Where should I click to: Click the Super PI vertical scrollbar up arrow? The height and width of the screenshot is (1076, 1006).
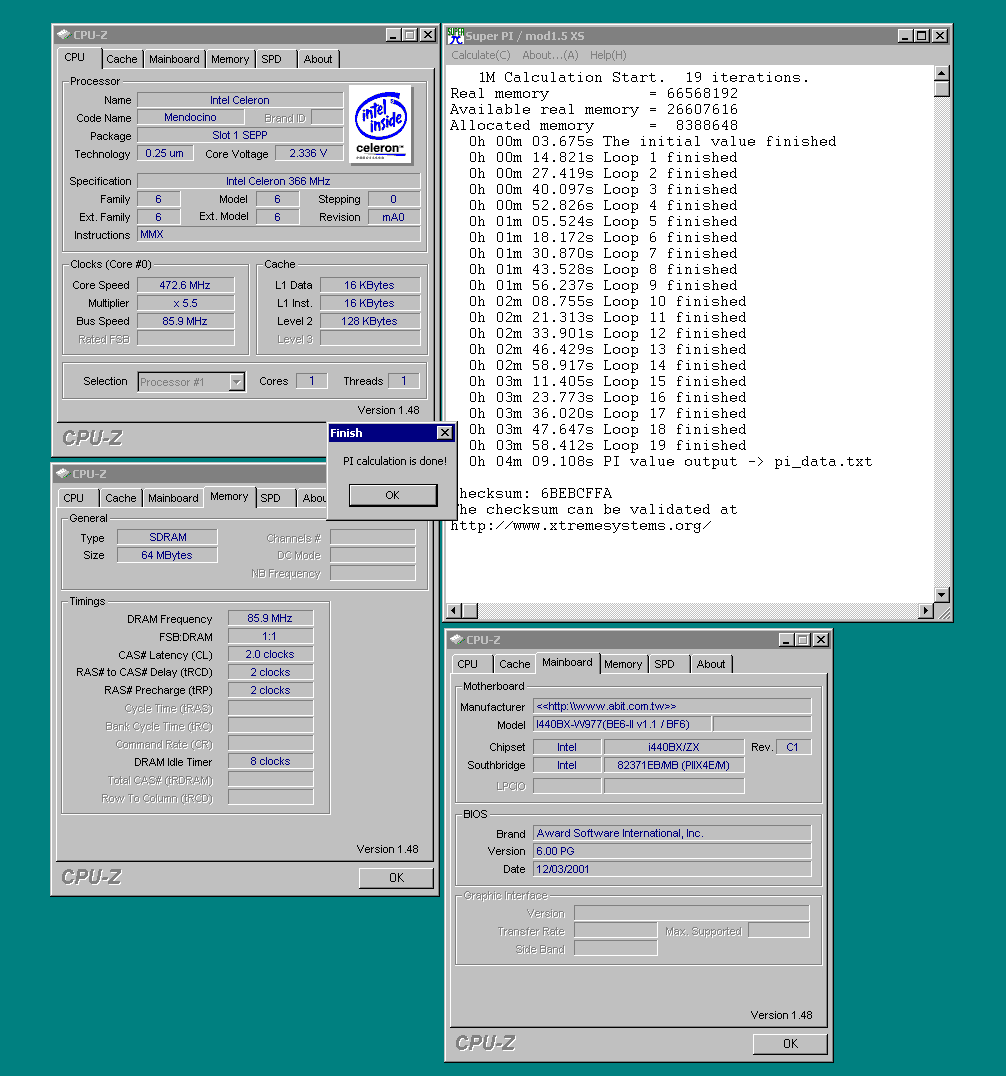pyautogui.click(x=941, y=73)
